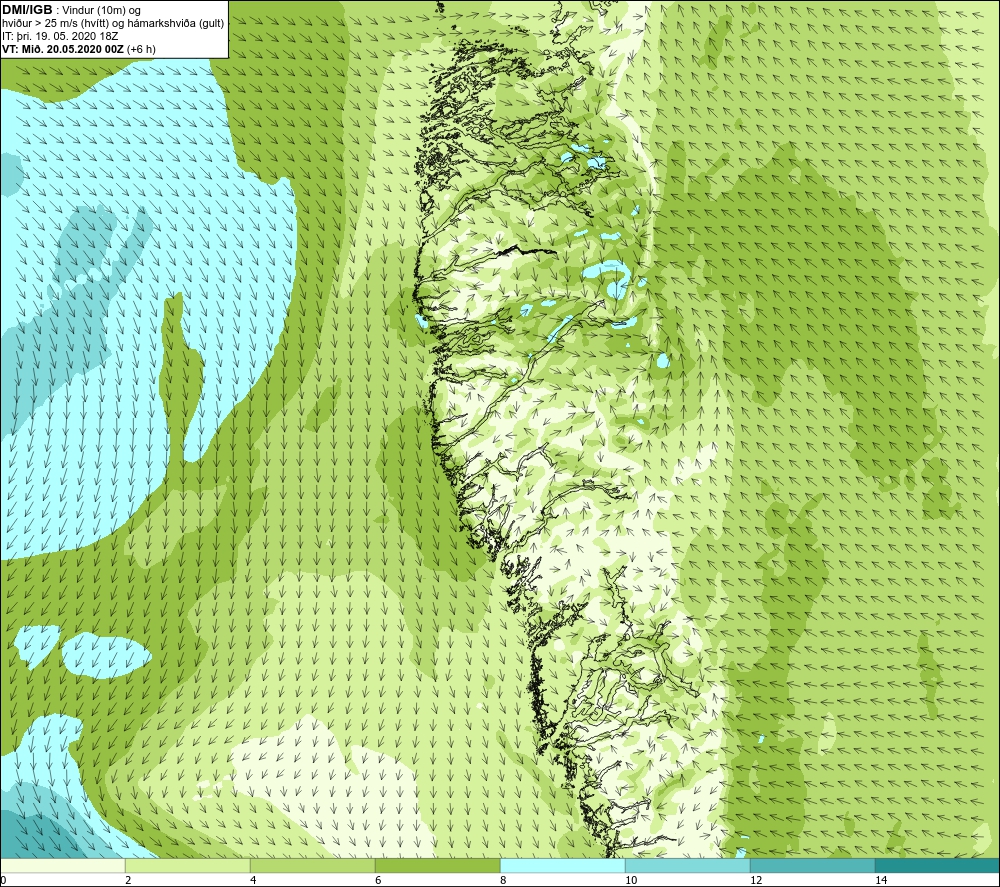Screen dimensions: 1000x887
Task: Click the legend label '4'
Action: pos(253,880)
